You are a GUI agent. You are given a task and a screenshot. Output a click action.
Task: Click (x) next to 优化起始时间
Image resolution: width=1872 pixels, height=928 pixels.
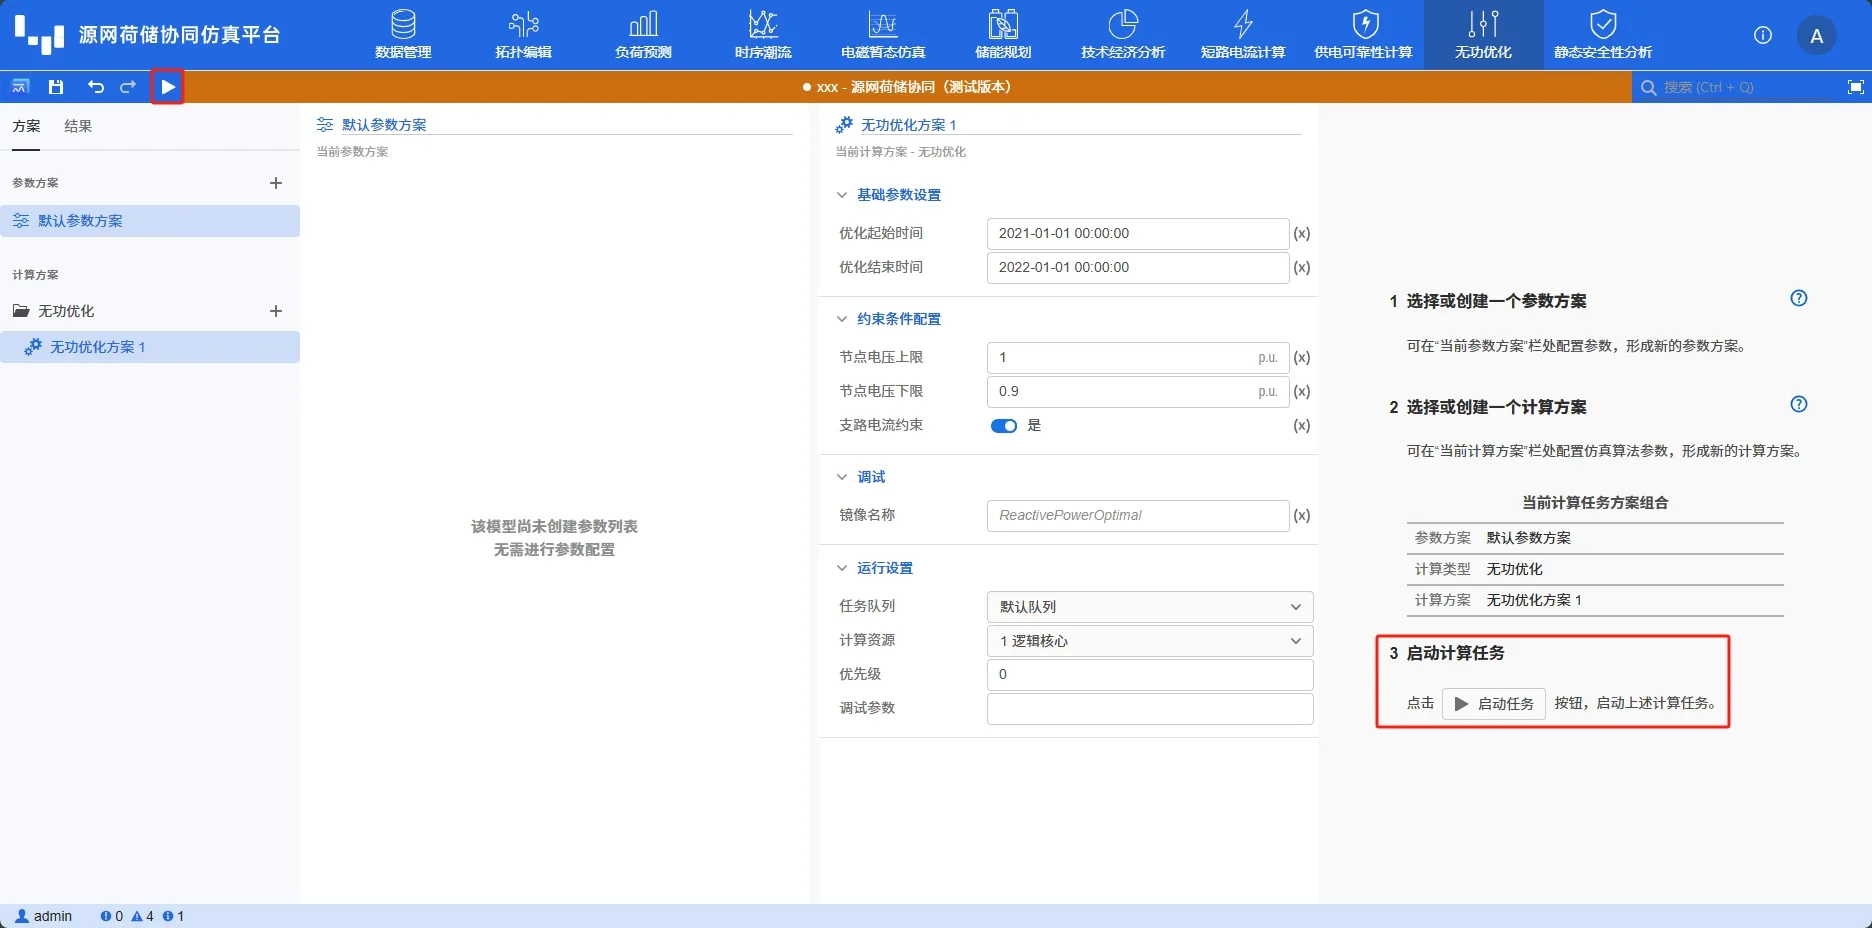tap(1302, 234)
